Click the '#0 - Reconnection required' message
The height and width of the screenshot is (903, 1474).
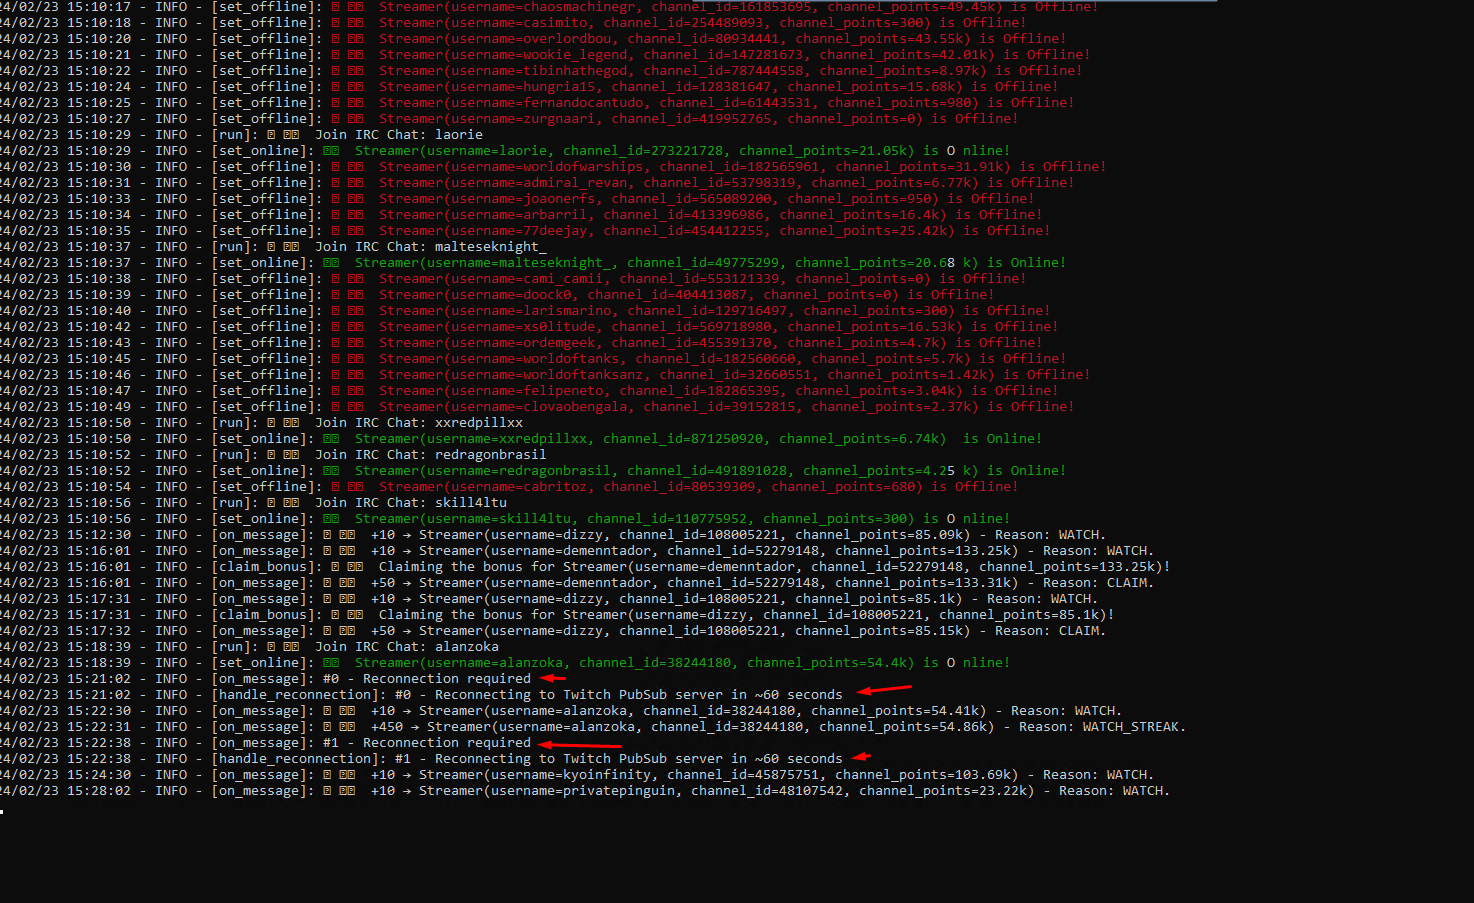click(427, 679)
